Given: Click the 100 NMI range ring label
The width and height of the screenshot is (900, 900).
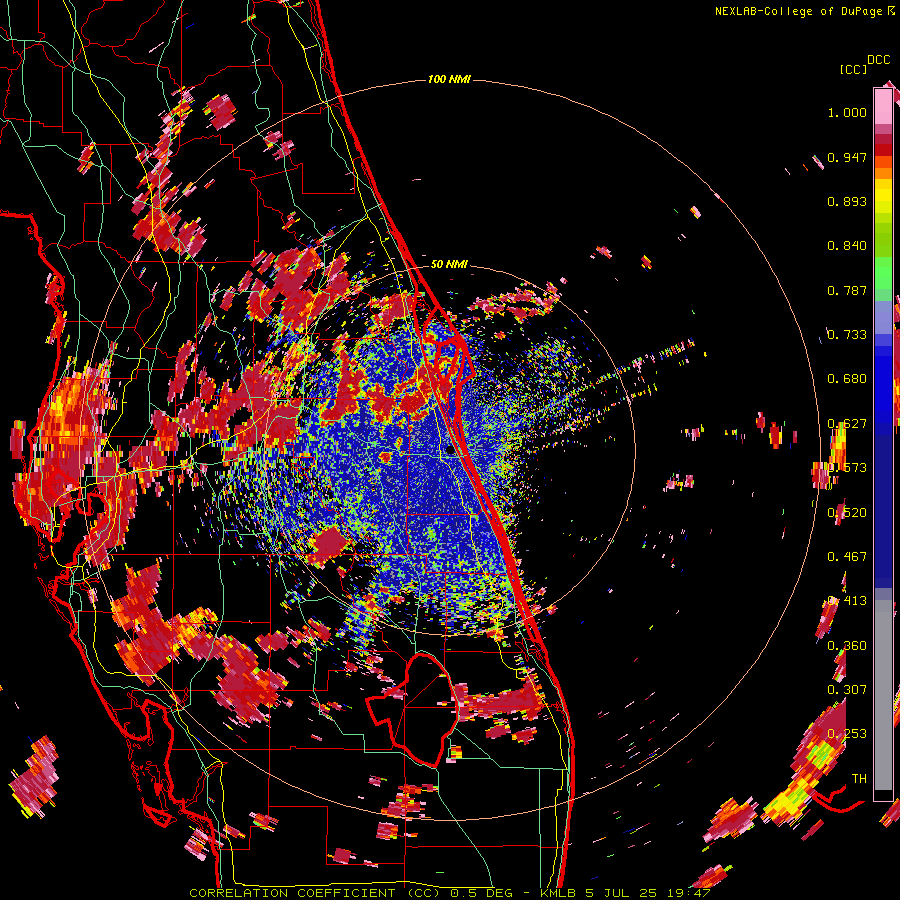Looking at the screenshot, I should [449, 79].
